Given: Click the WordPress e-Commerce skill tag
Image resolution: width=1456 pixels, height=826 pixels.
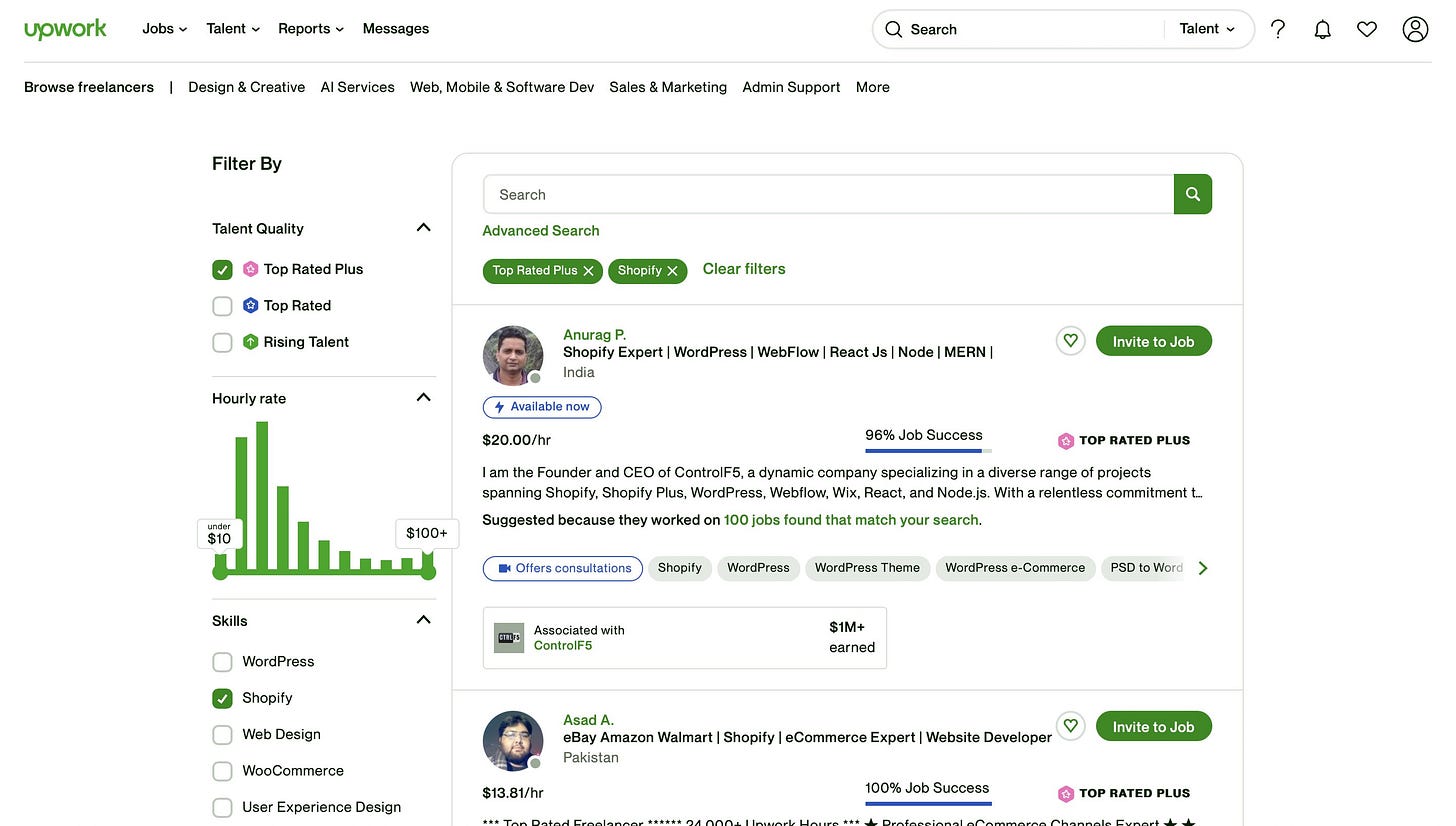Looking at the screenshot, I should point(1015,568).
